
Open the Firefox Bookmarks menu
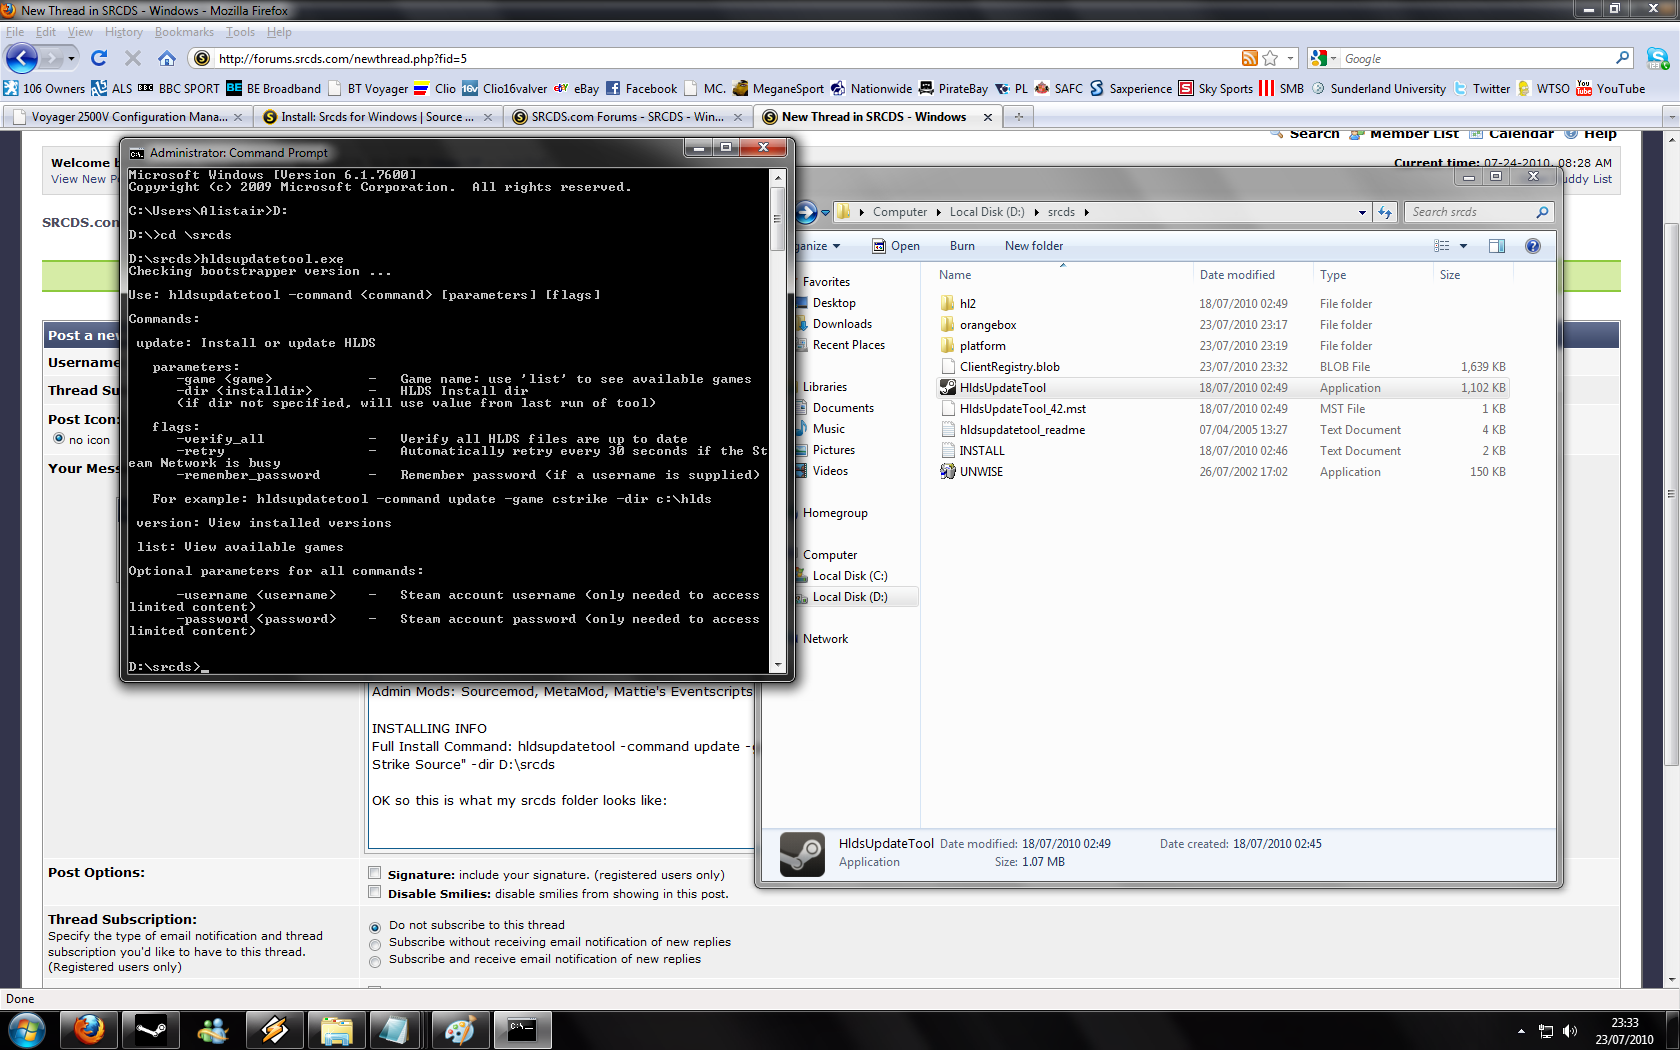click(x=184, y=32)
